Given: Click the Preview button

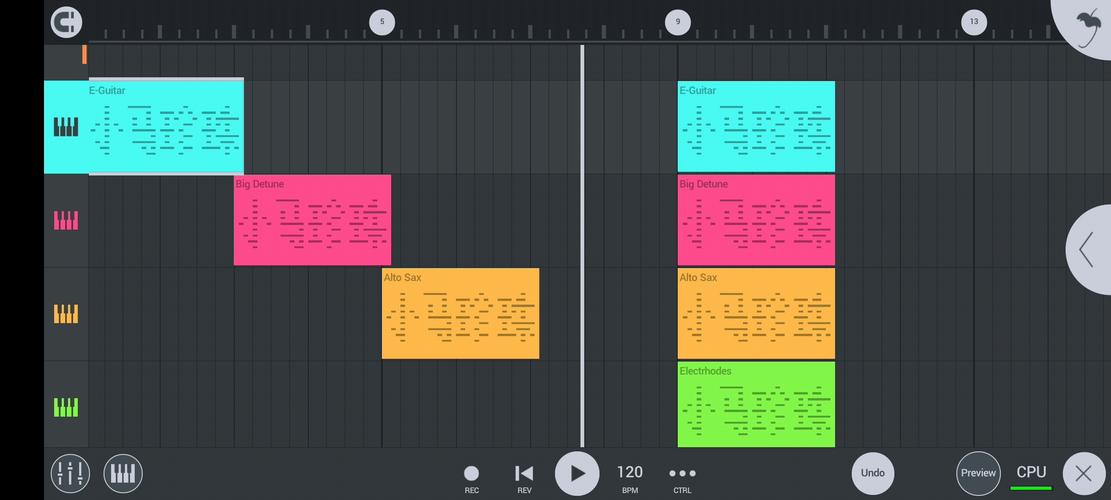Looking at the screenshot, I should [978, 473].
